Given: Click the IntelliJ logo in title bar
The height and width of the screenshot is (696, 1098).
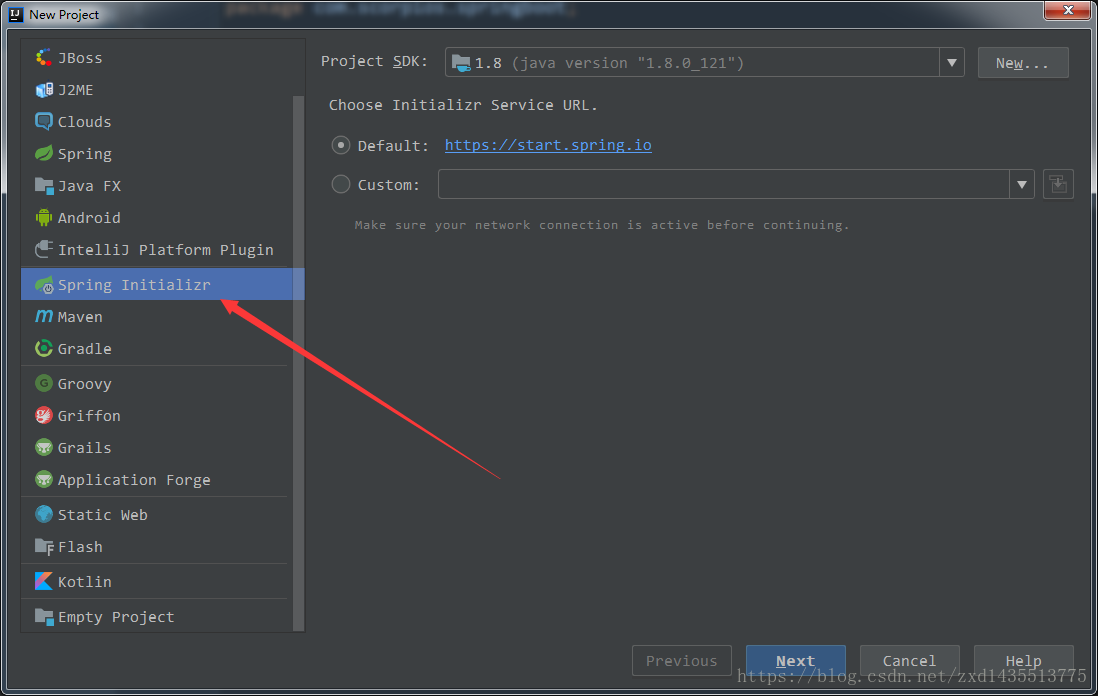Looking at the screenshot, I should pos(15,14).
